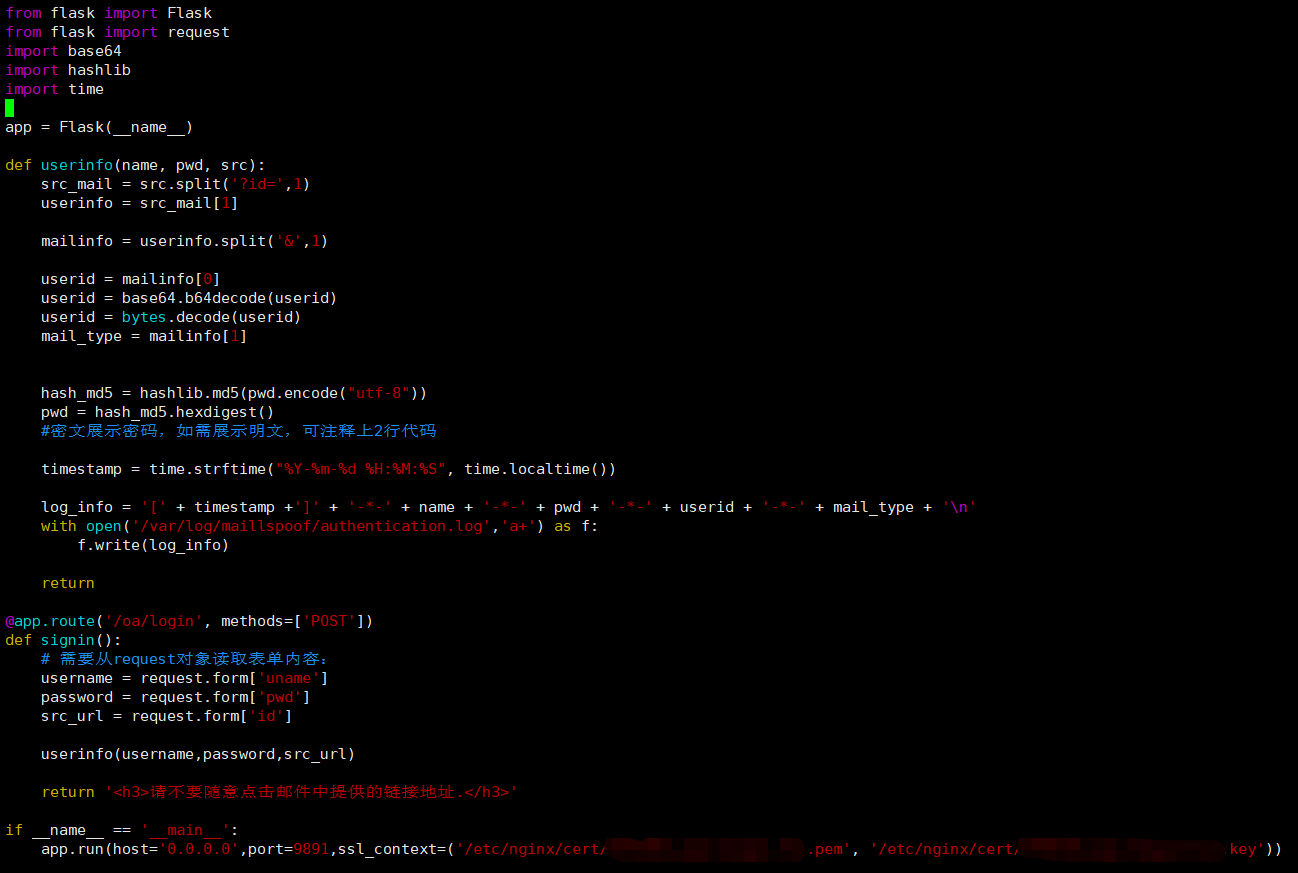Click the src_mail = src.split line
This screenshot has width=1298, height=873.
click(176, 184)
